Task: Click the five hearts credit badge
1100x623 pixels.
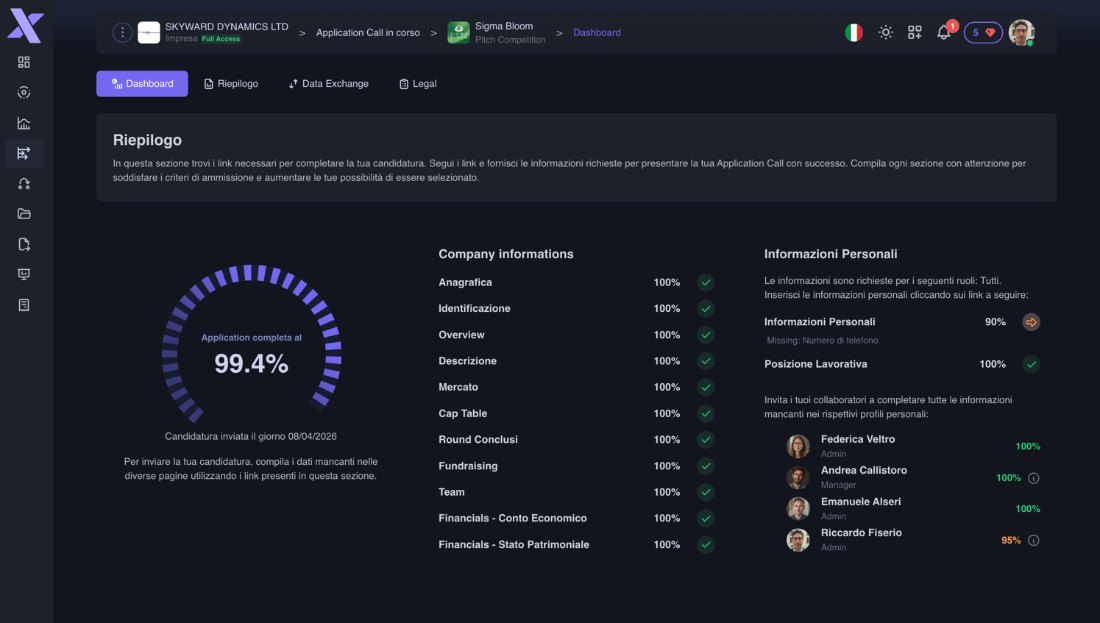Action: pos(983,32)
